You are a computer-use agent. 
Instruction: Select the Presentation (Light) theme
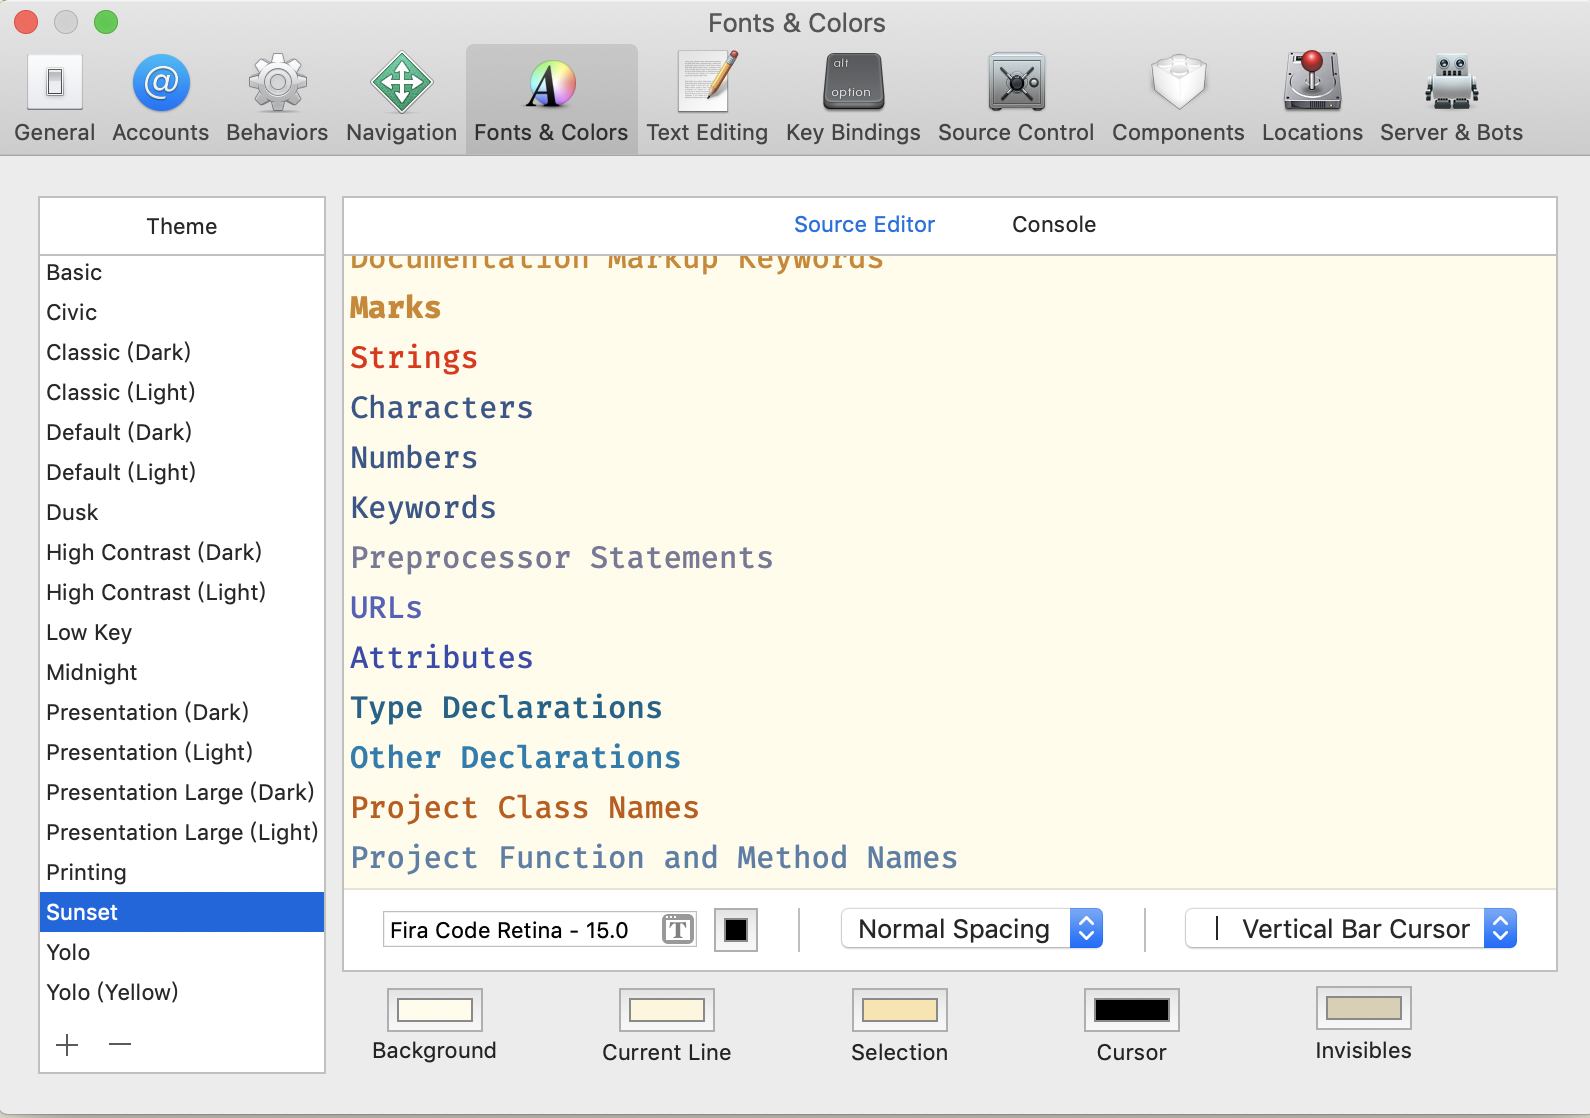(x=182, y=753)
